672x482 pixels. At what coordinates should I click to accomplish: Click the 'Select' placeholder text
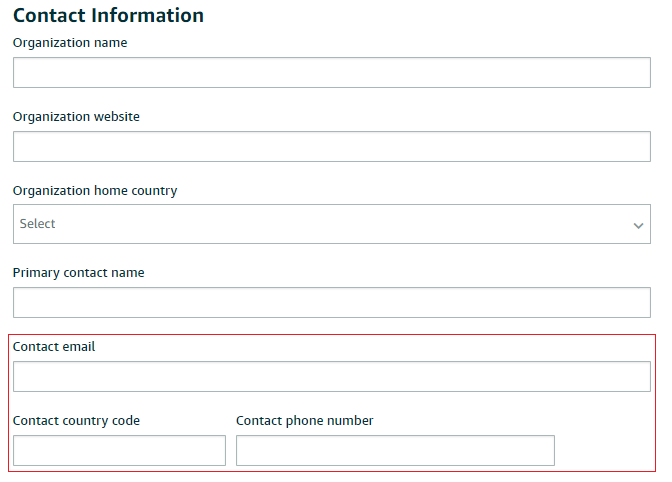pos(37,224)
